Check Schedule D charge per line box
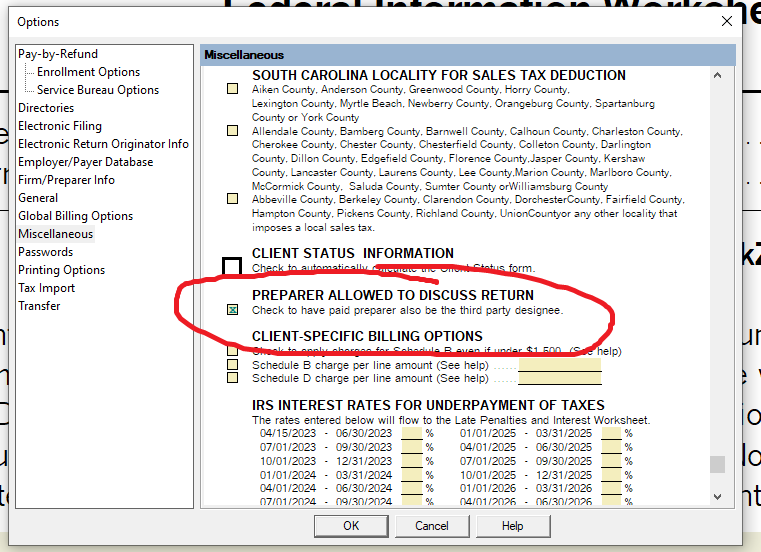761x552 pixels. coord(232,377)
